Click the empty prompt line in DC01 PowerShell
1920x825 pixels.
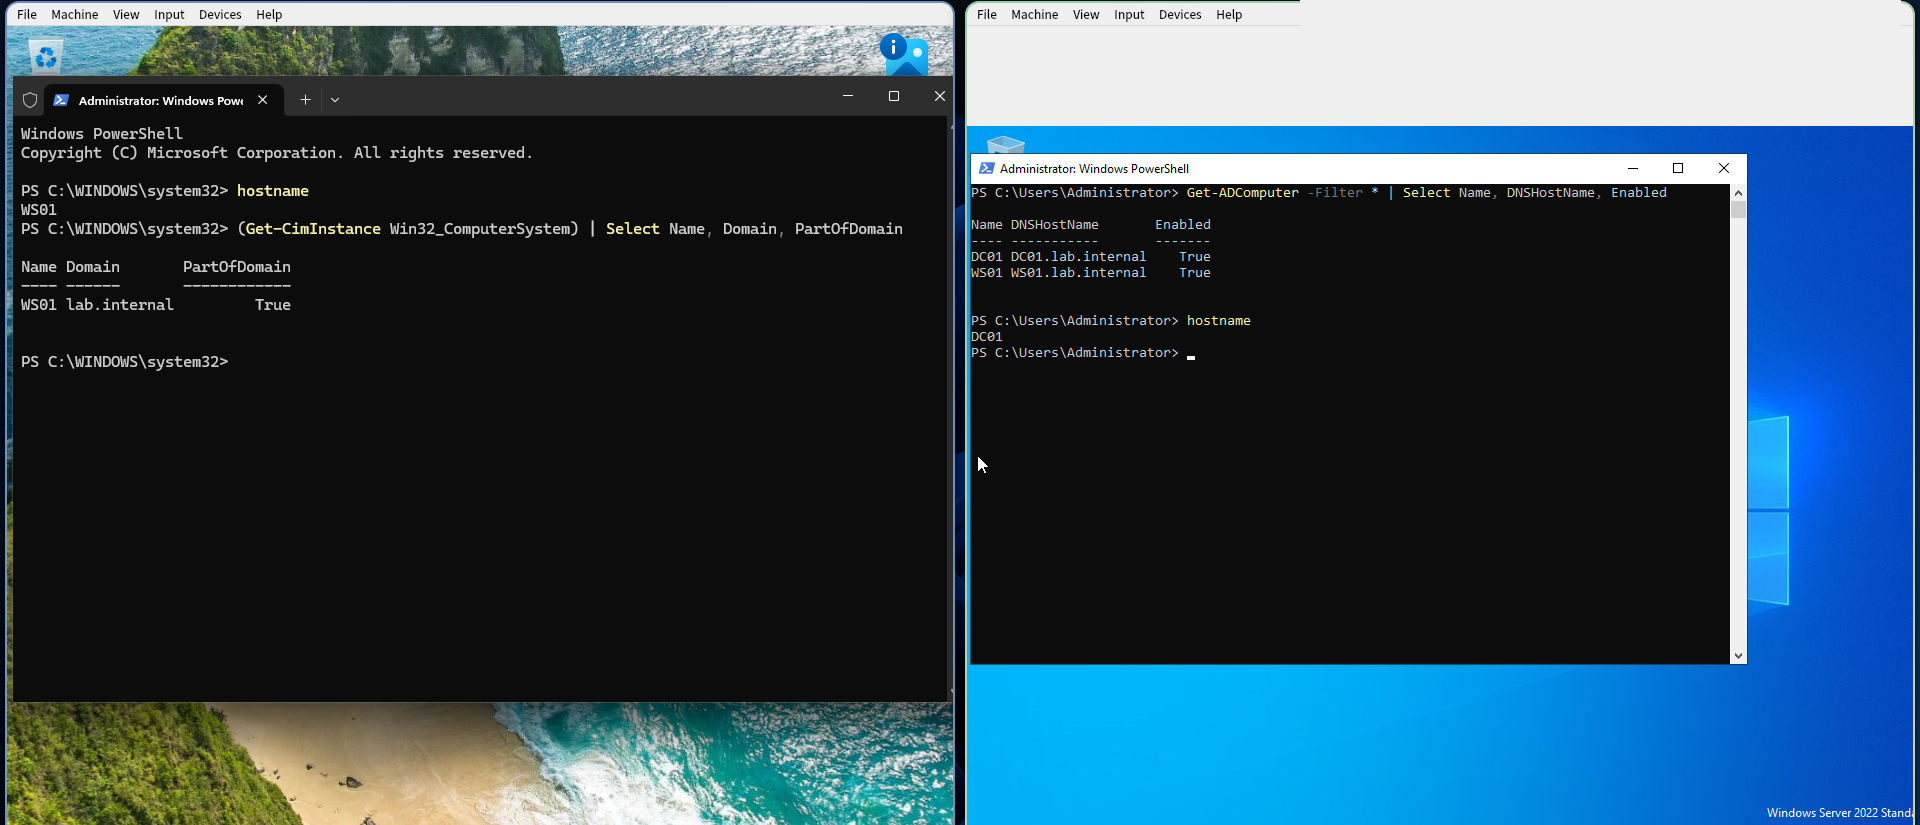[1083, 353]
